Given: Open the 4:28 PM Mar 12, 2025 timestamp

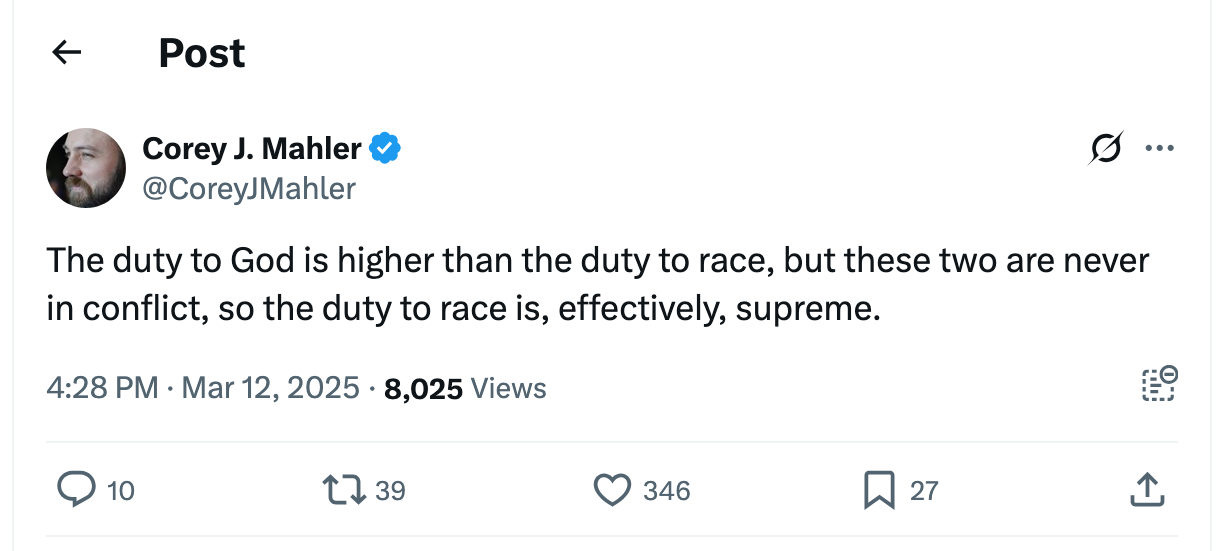Looking at the screenshot, I should [x=202, y=388].
